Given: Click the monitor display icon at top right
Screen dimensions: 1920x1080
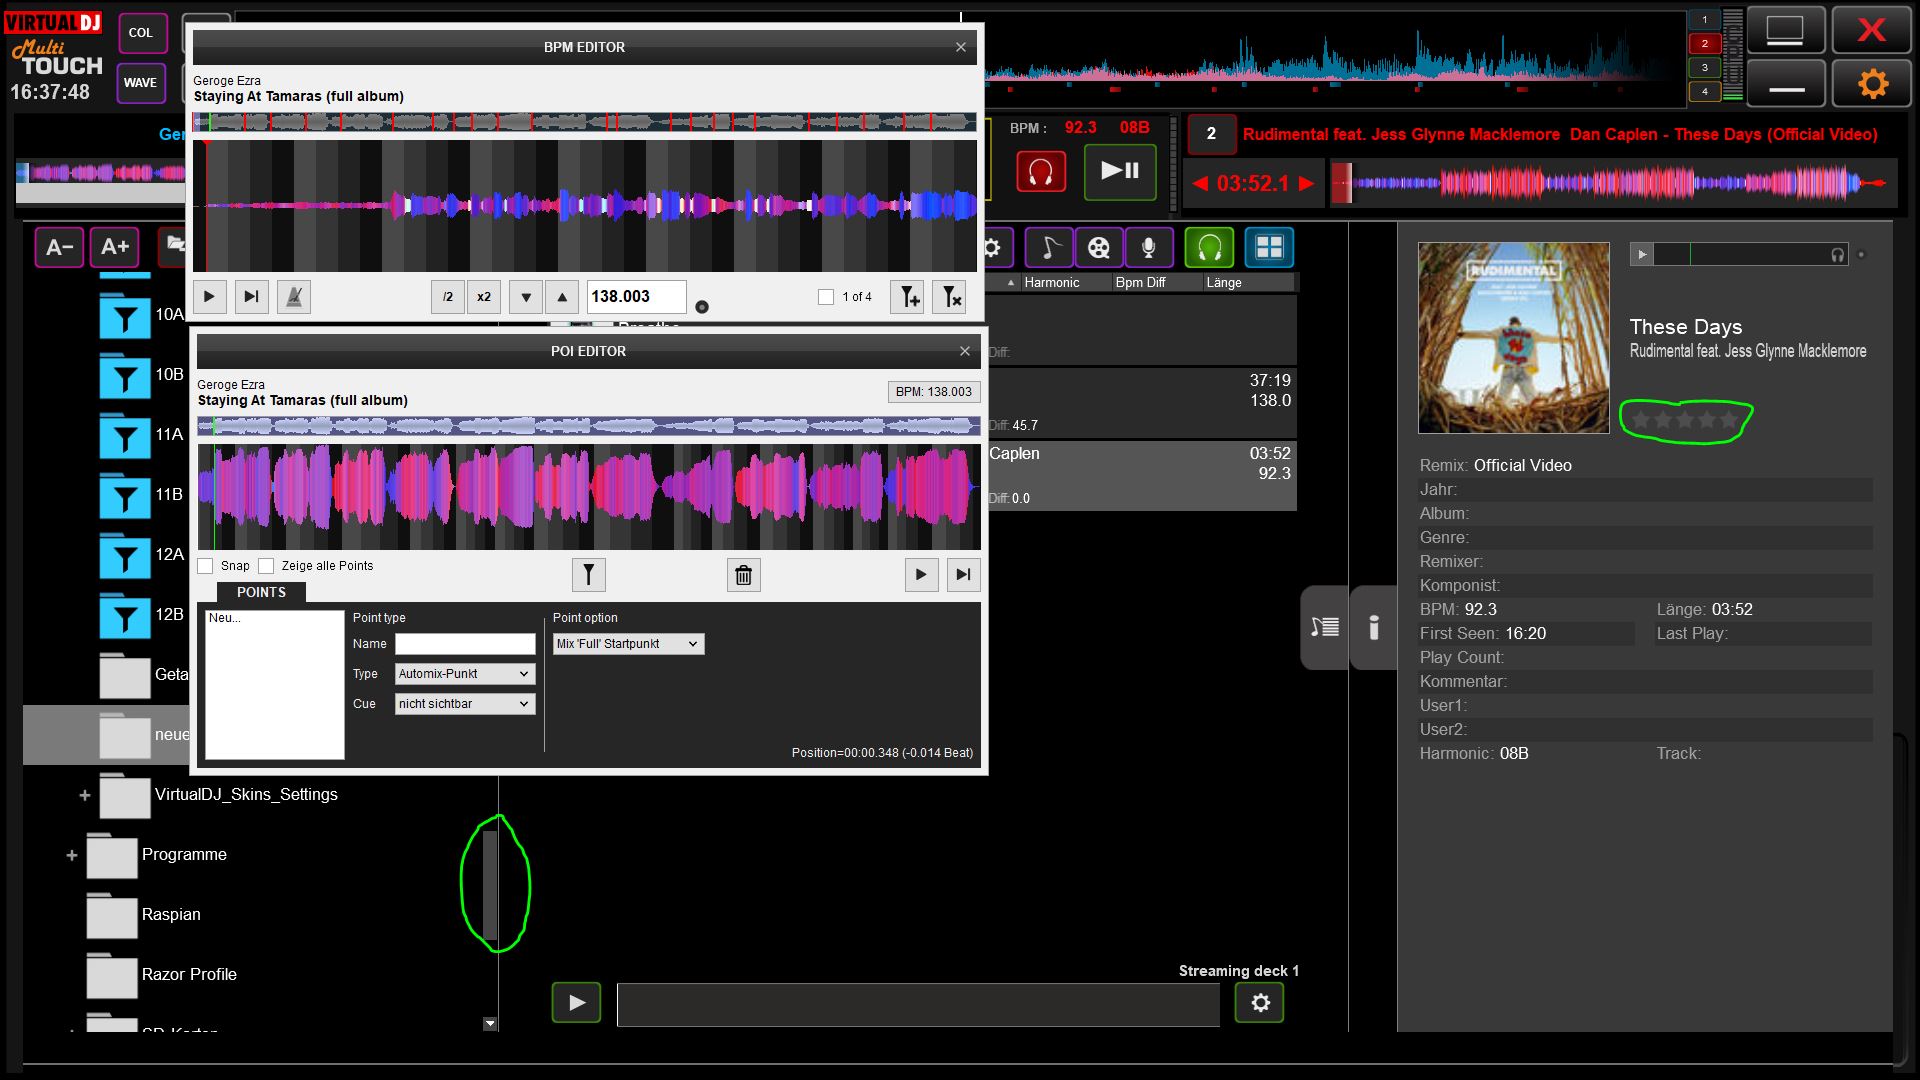Looking at the screenshot, I should [x=1786, y=30].
